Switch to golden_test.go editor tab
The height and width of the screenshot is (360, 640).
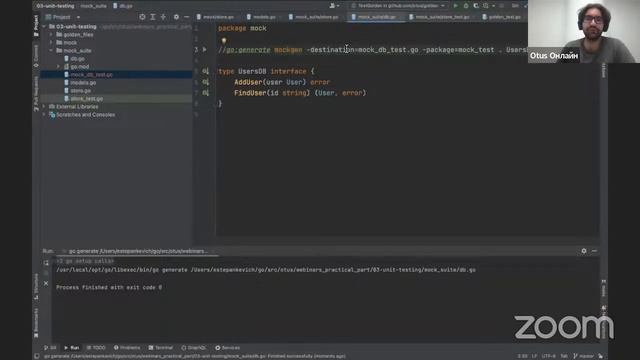pos(502,17)
